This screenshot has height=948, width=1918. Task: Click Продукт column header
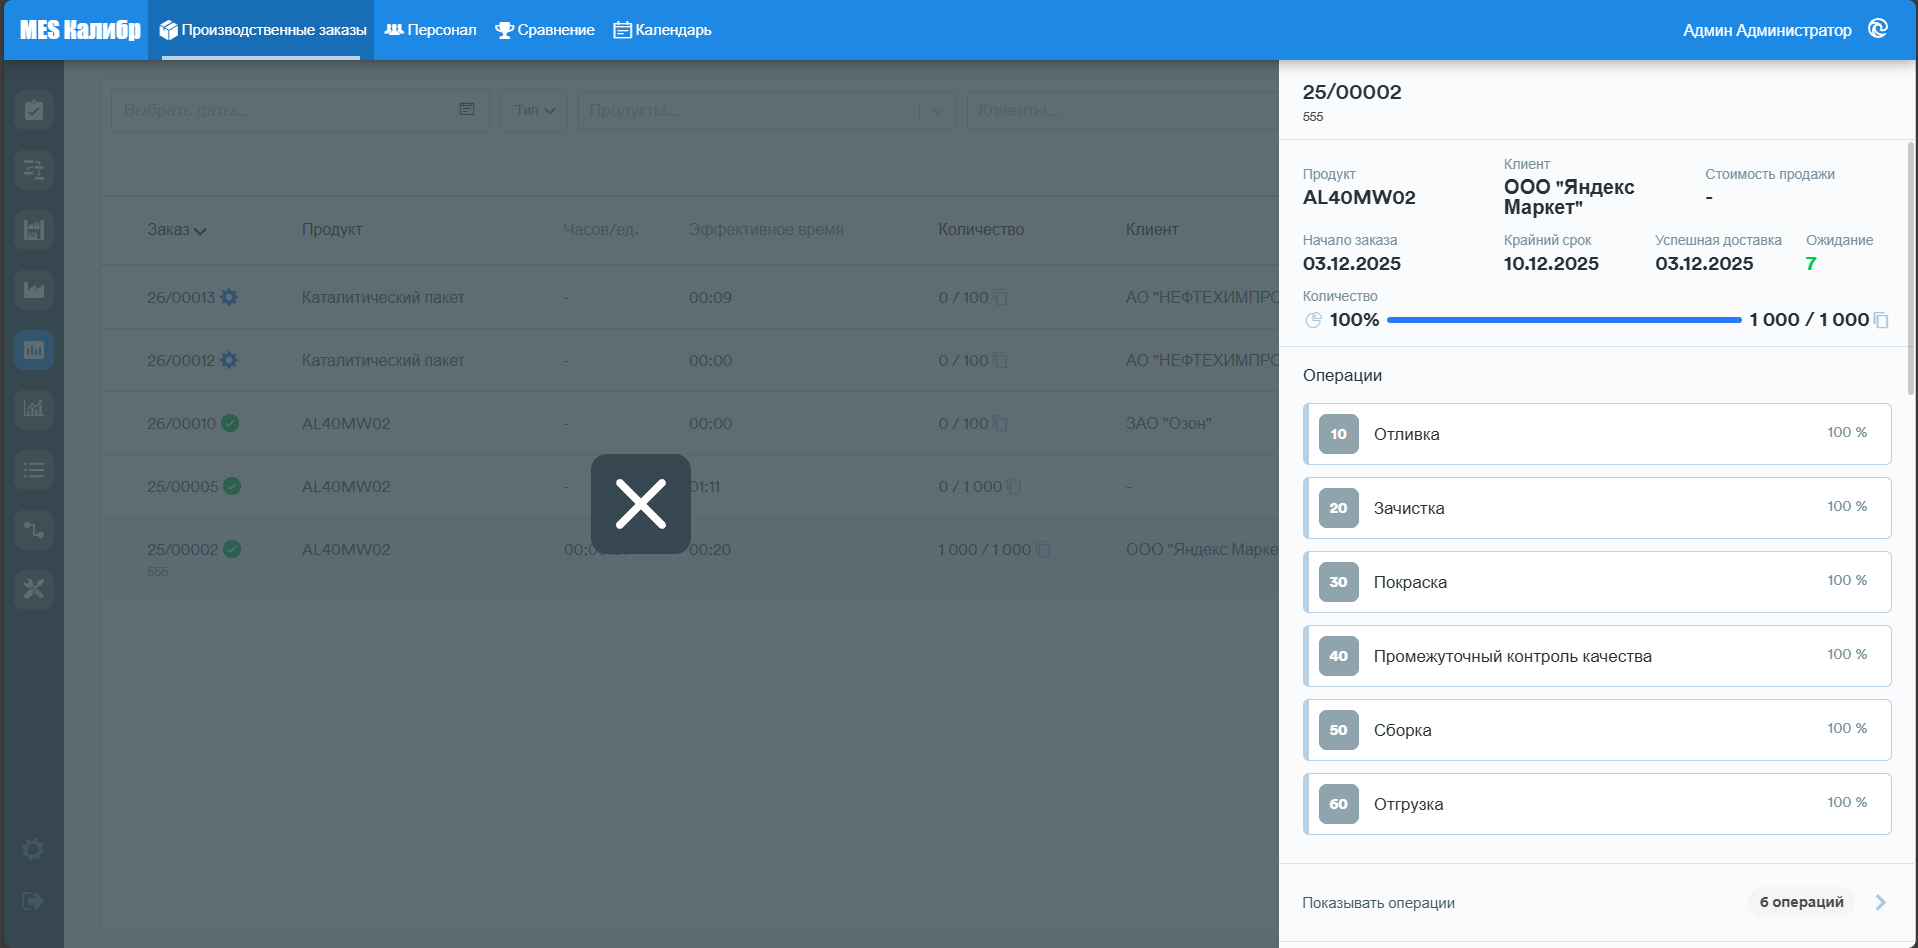tap(332, 230)
